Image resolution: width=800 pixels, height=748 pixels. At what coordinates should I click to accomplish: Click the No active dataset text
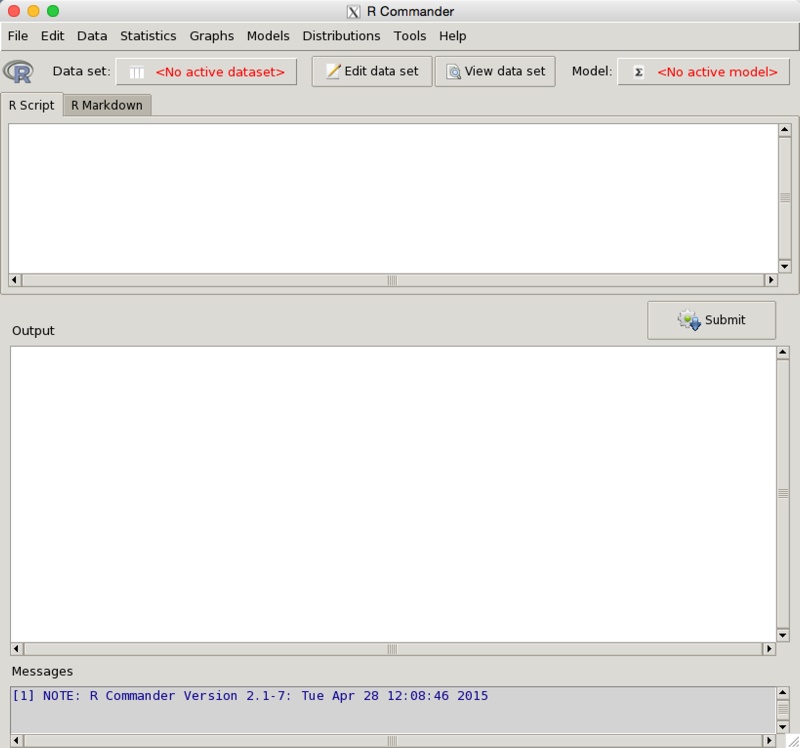220,72
